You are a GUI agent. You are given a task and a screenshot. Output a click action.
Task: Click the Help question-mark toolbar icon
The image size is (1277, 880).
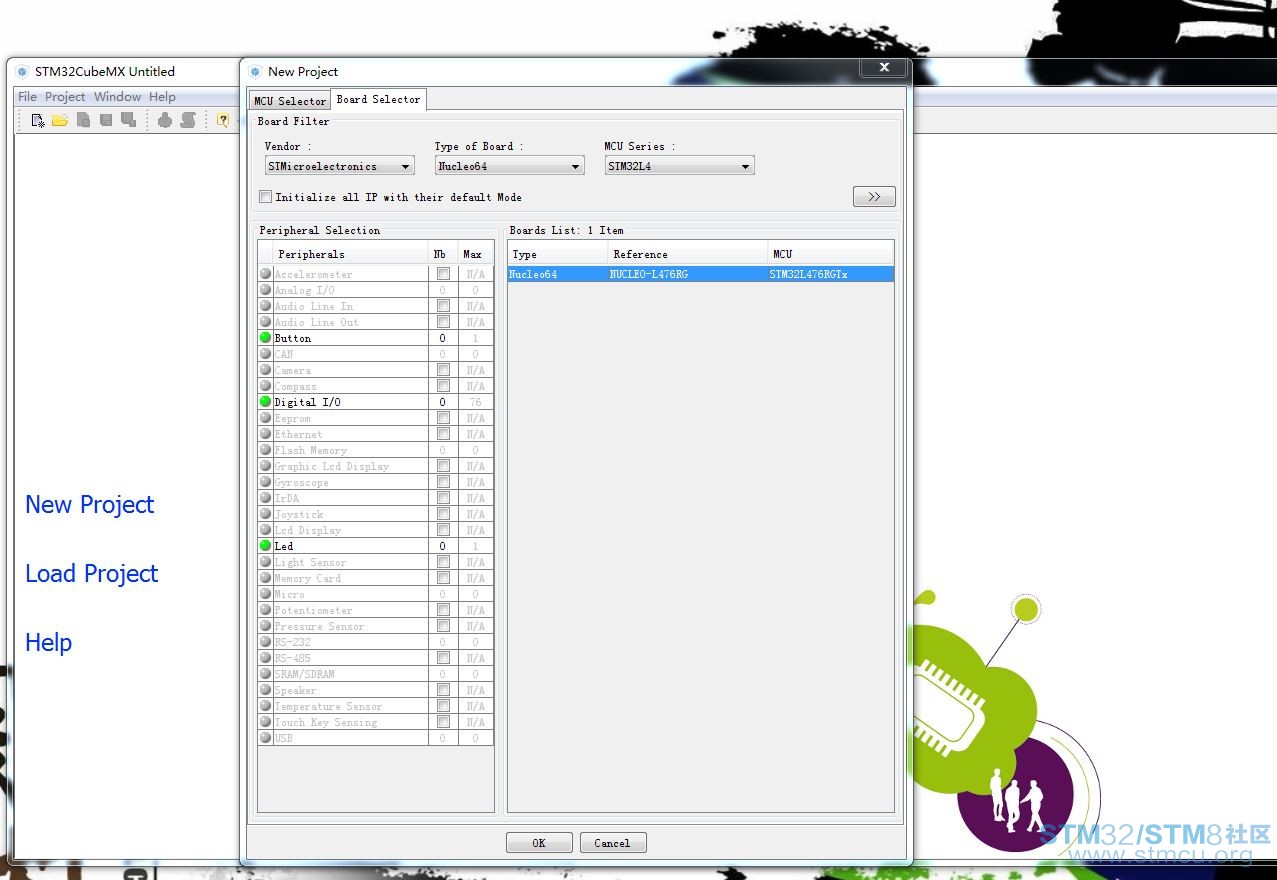(x=223, y=120)
